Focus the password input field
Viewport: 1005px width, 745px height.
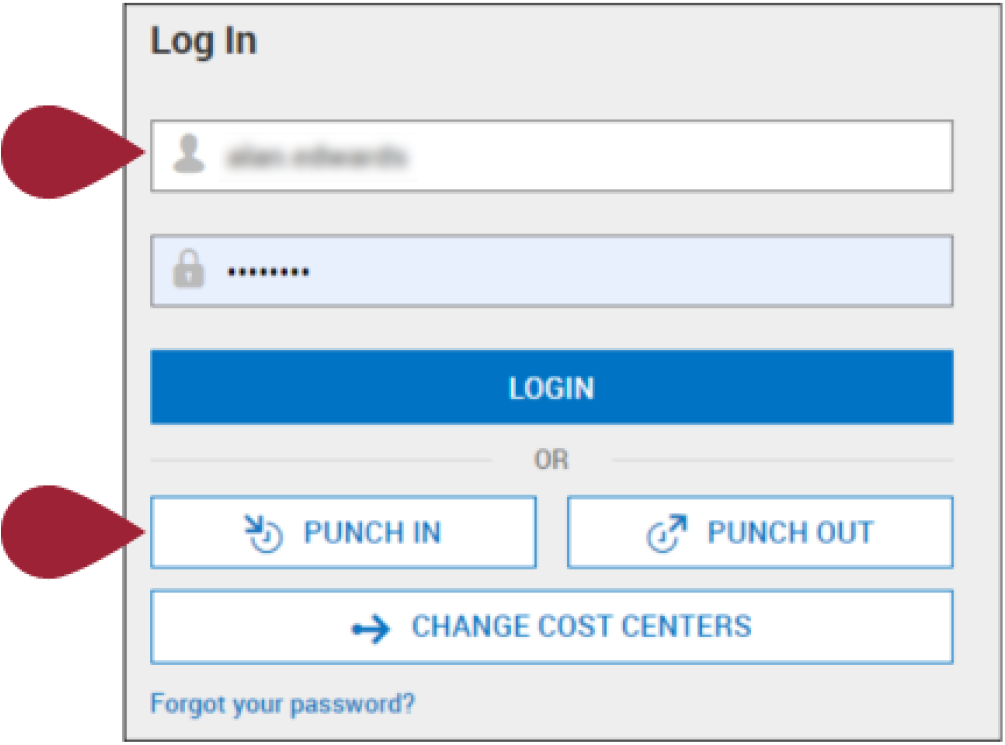point(552,271)
